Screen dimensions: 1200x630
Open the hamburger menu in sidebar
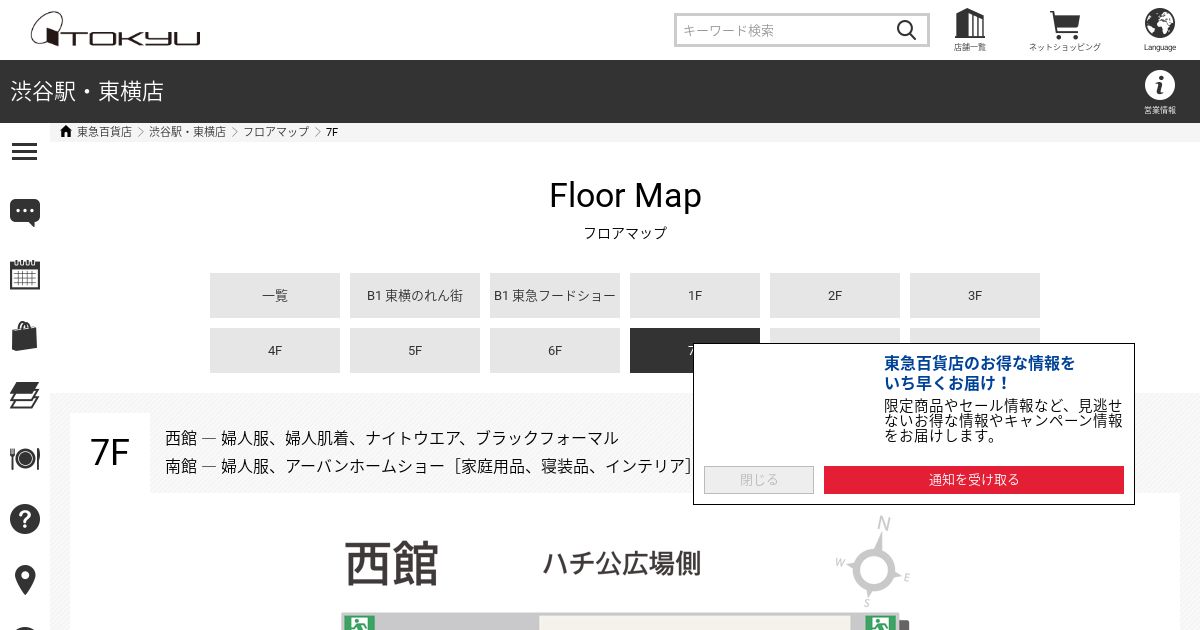point(25,151)
